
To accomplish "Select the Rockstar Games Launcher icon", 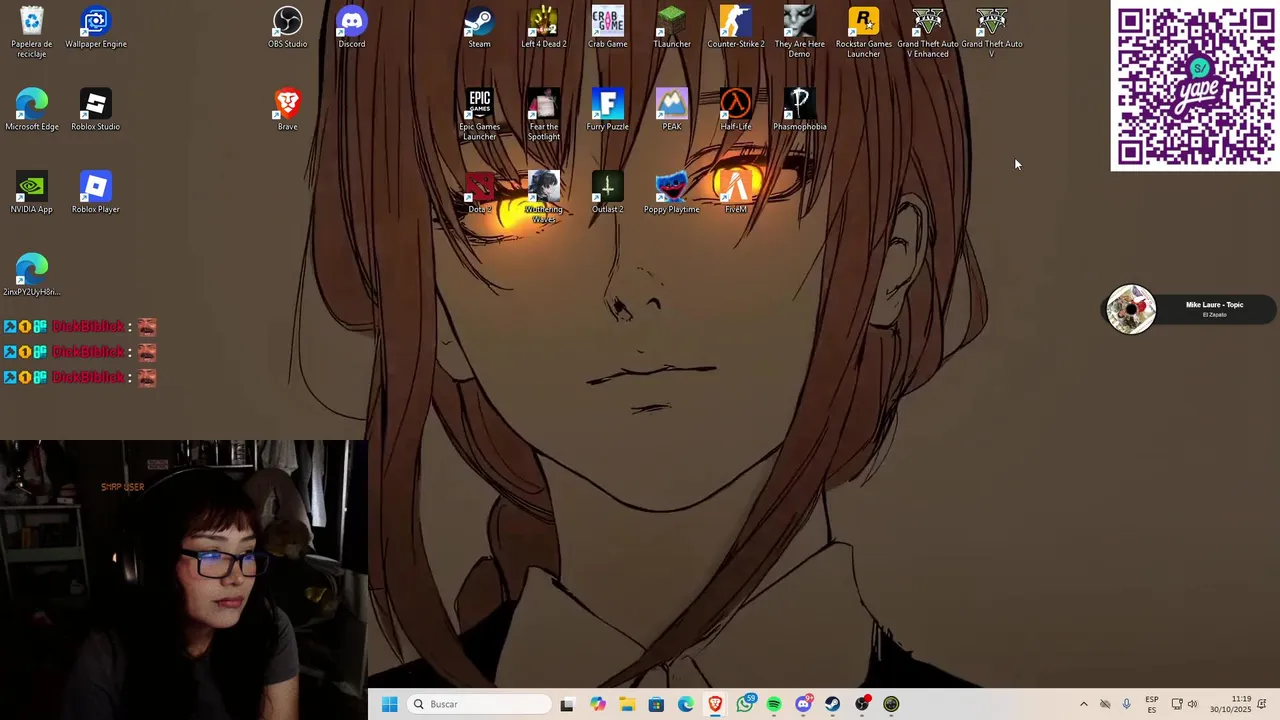I will pyautogui.click(x=864, y=32).
